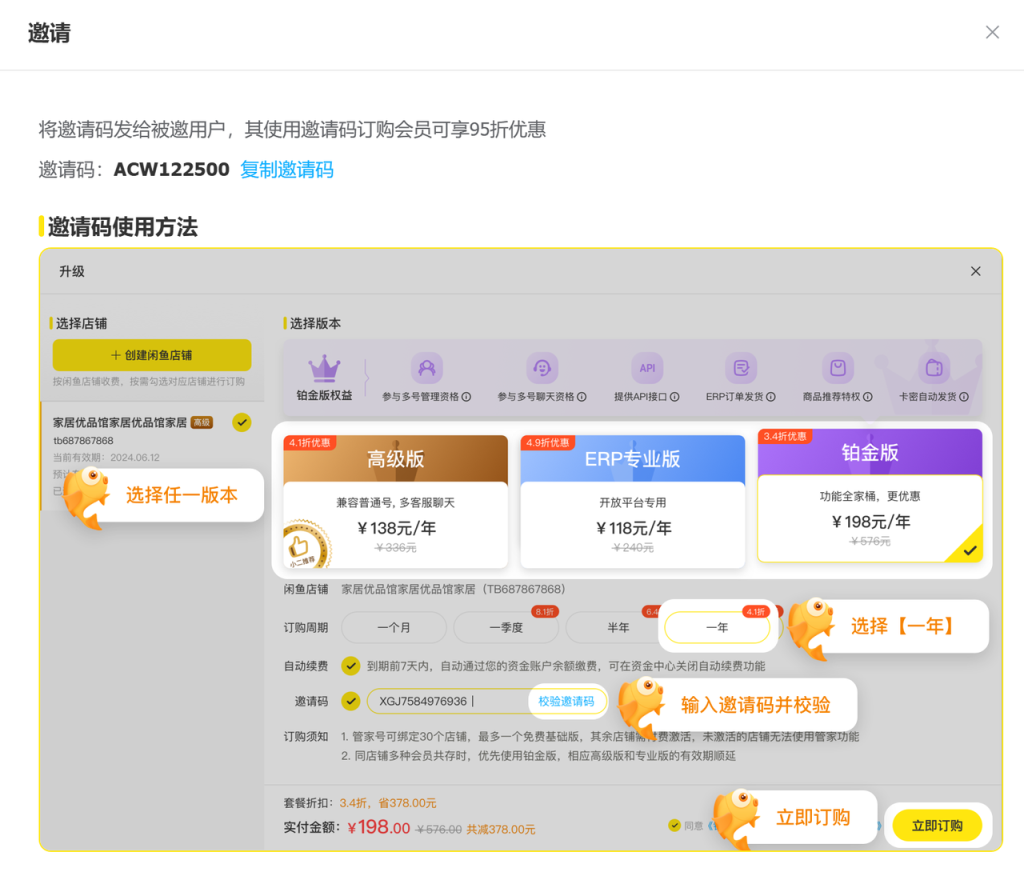The width and height of the screenshot is (1024, 892).
Task: Click the multi-account chat qualification icon
Action: [542, 368]
